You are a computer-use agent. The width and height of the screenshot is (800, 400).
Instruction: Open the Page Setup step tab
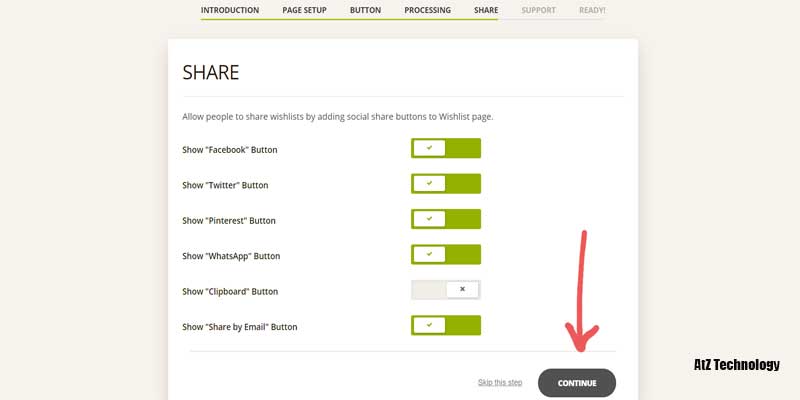pos(304,11)
